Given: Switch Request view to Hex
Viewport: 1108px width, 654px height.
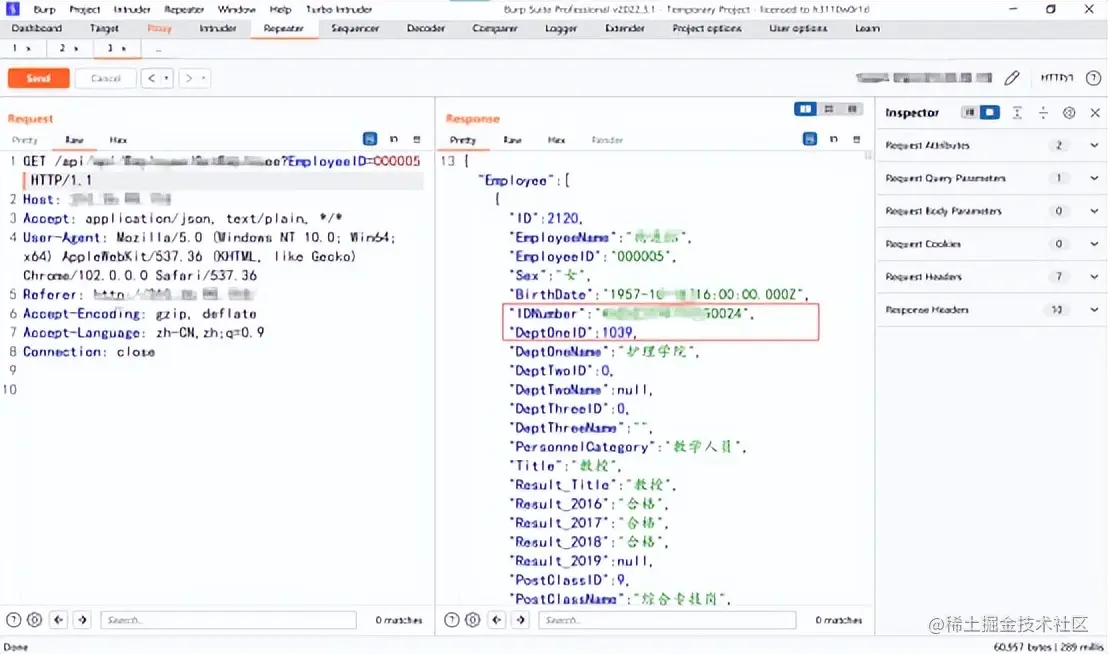Looking at the screenshot, I should (118, 140).
